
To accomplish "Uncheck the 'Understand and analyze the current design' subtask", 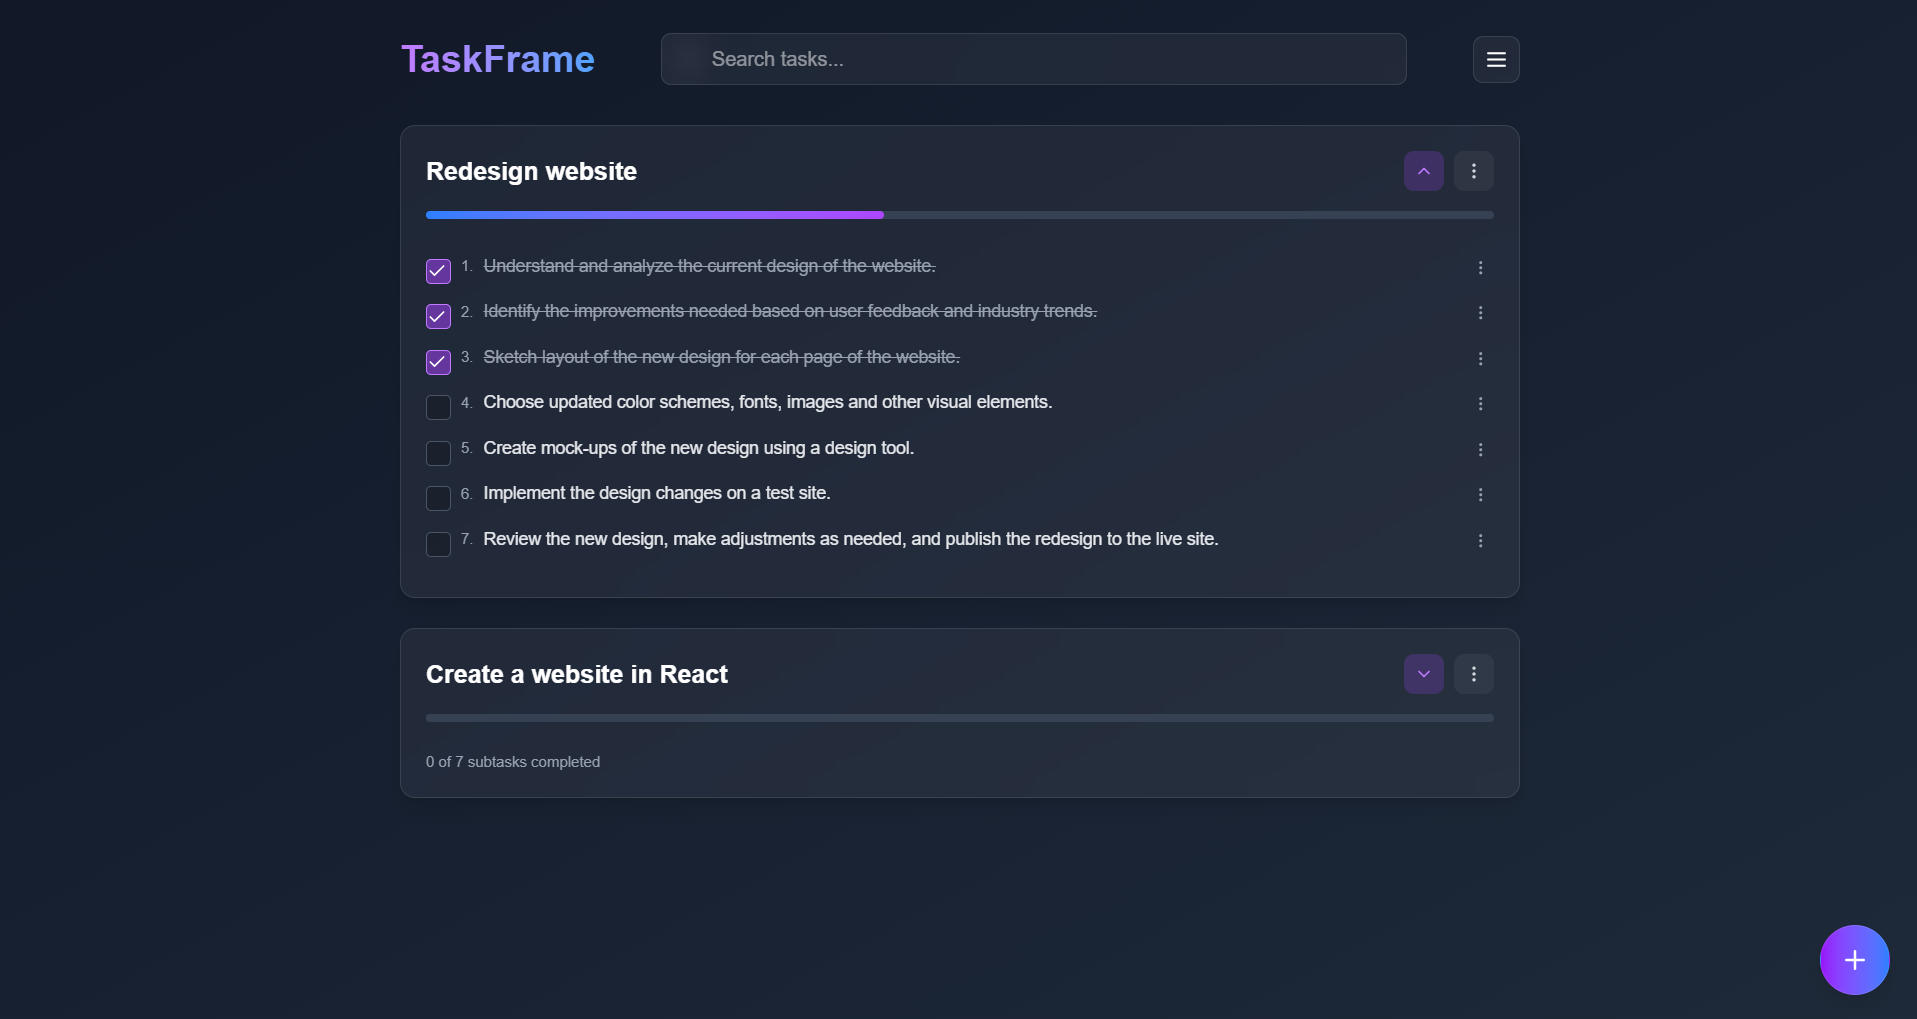I will [x=438, y=271].
